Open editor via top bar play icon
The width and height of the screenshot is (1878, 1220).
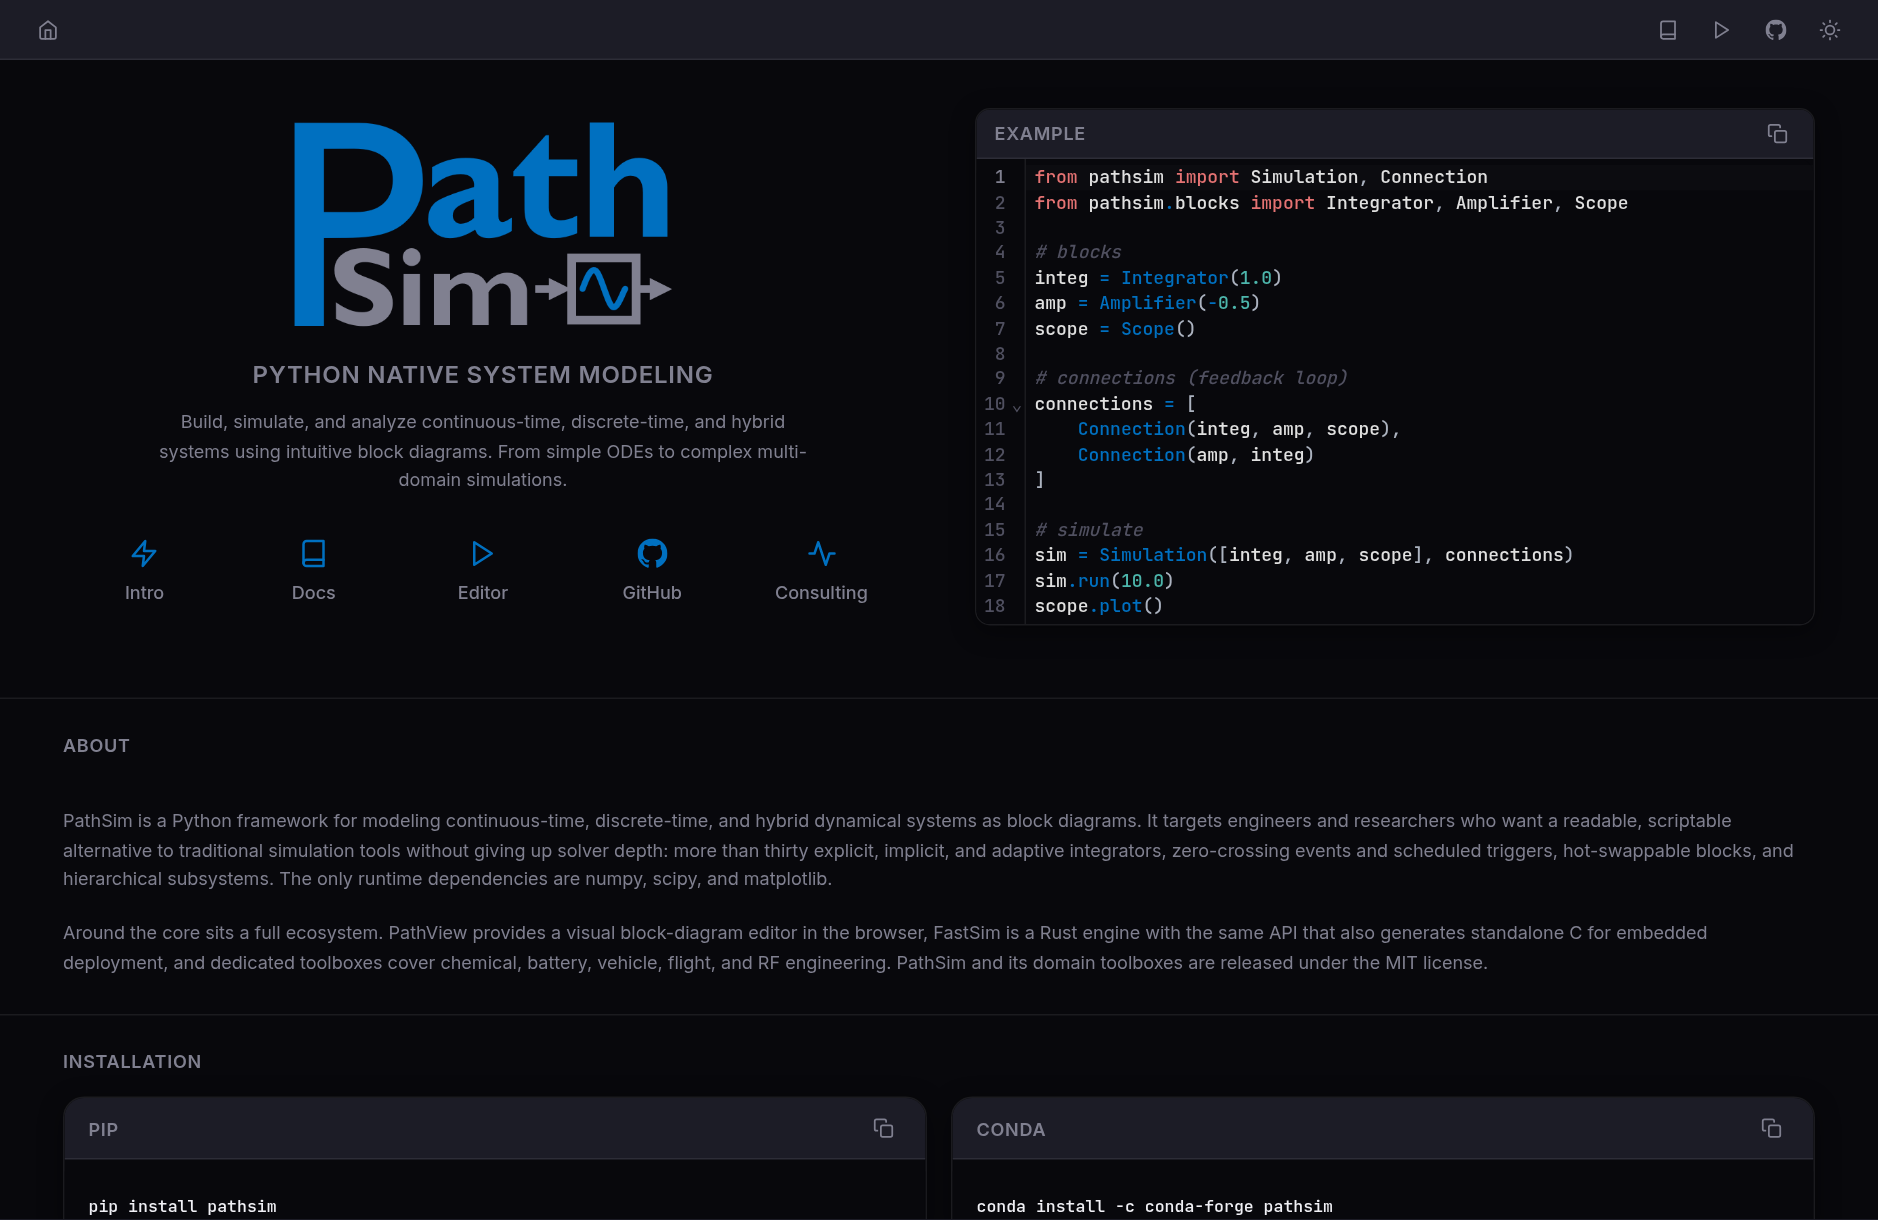click(x=1722, y=30)
